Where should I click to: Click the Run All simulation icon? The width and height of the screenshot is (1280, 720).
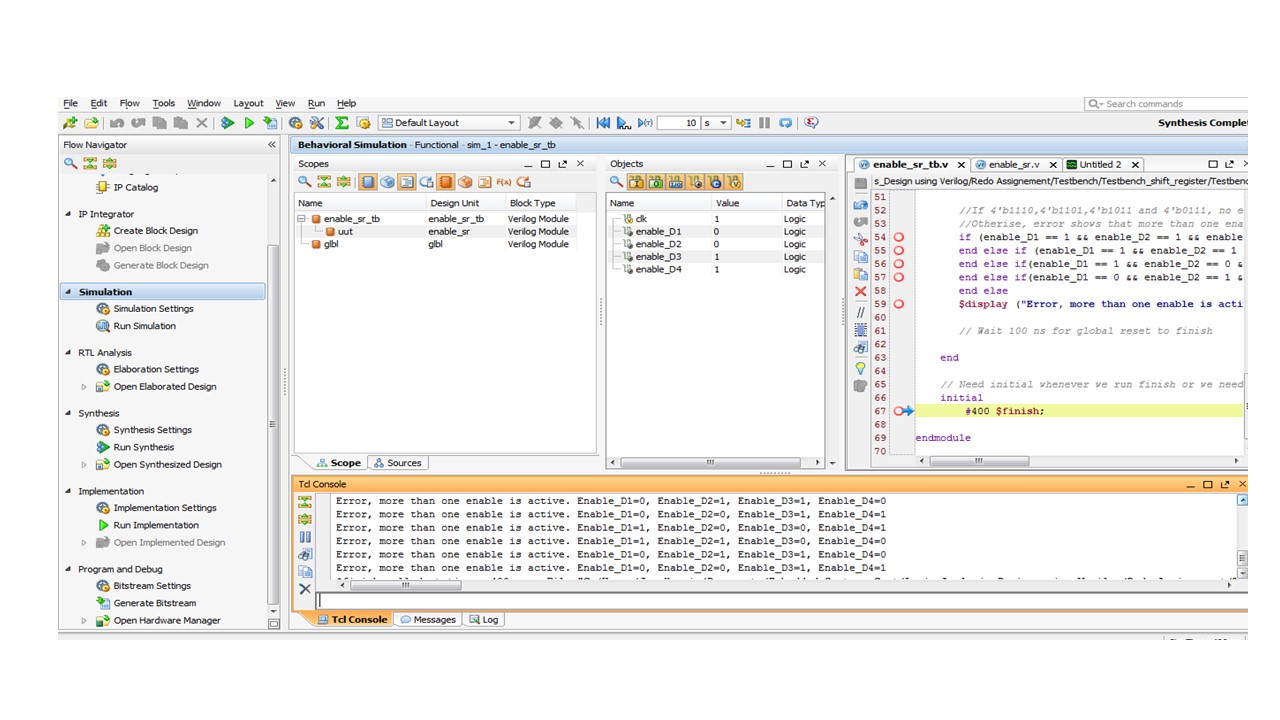coord(624,123)
